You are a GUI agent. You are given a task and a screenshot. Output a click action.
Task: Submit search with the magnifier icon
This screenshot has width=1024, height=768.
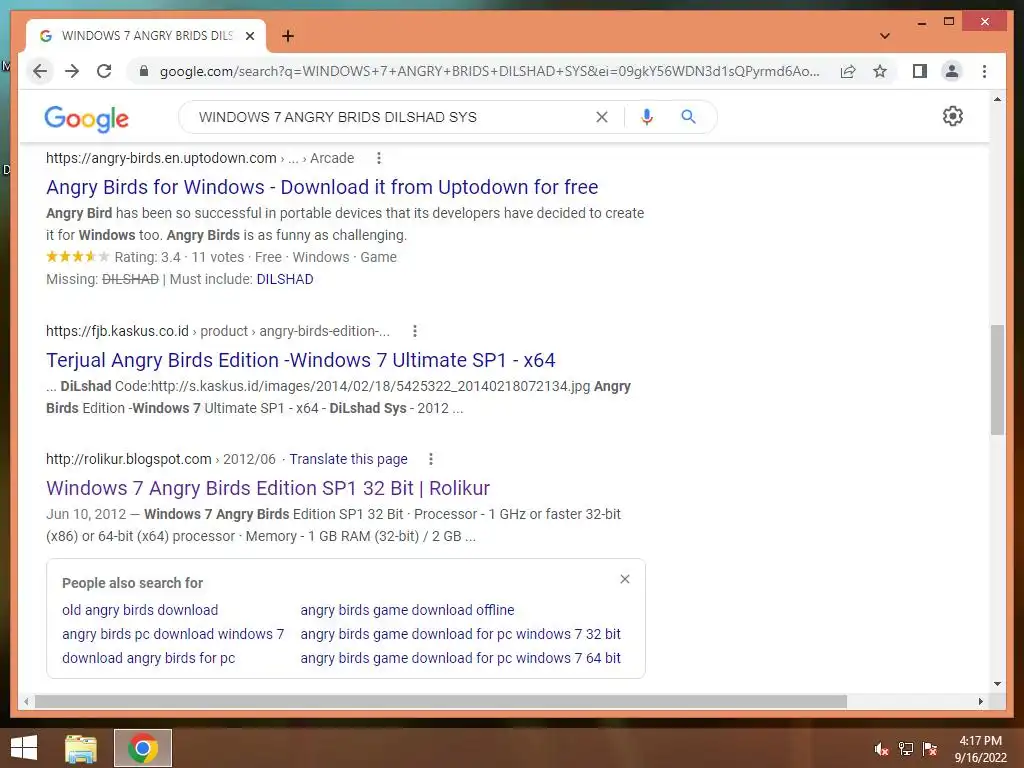coord(688,117)
